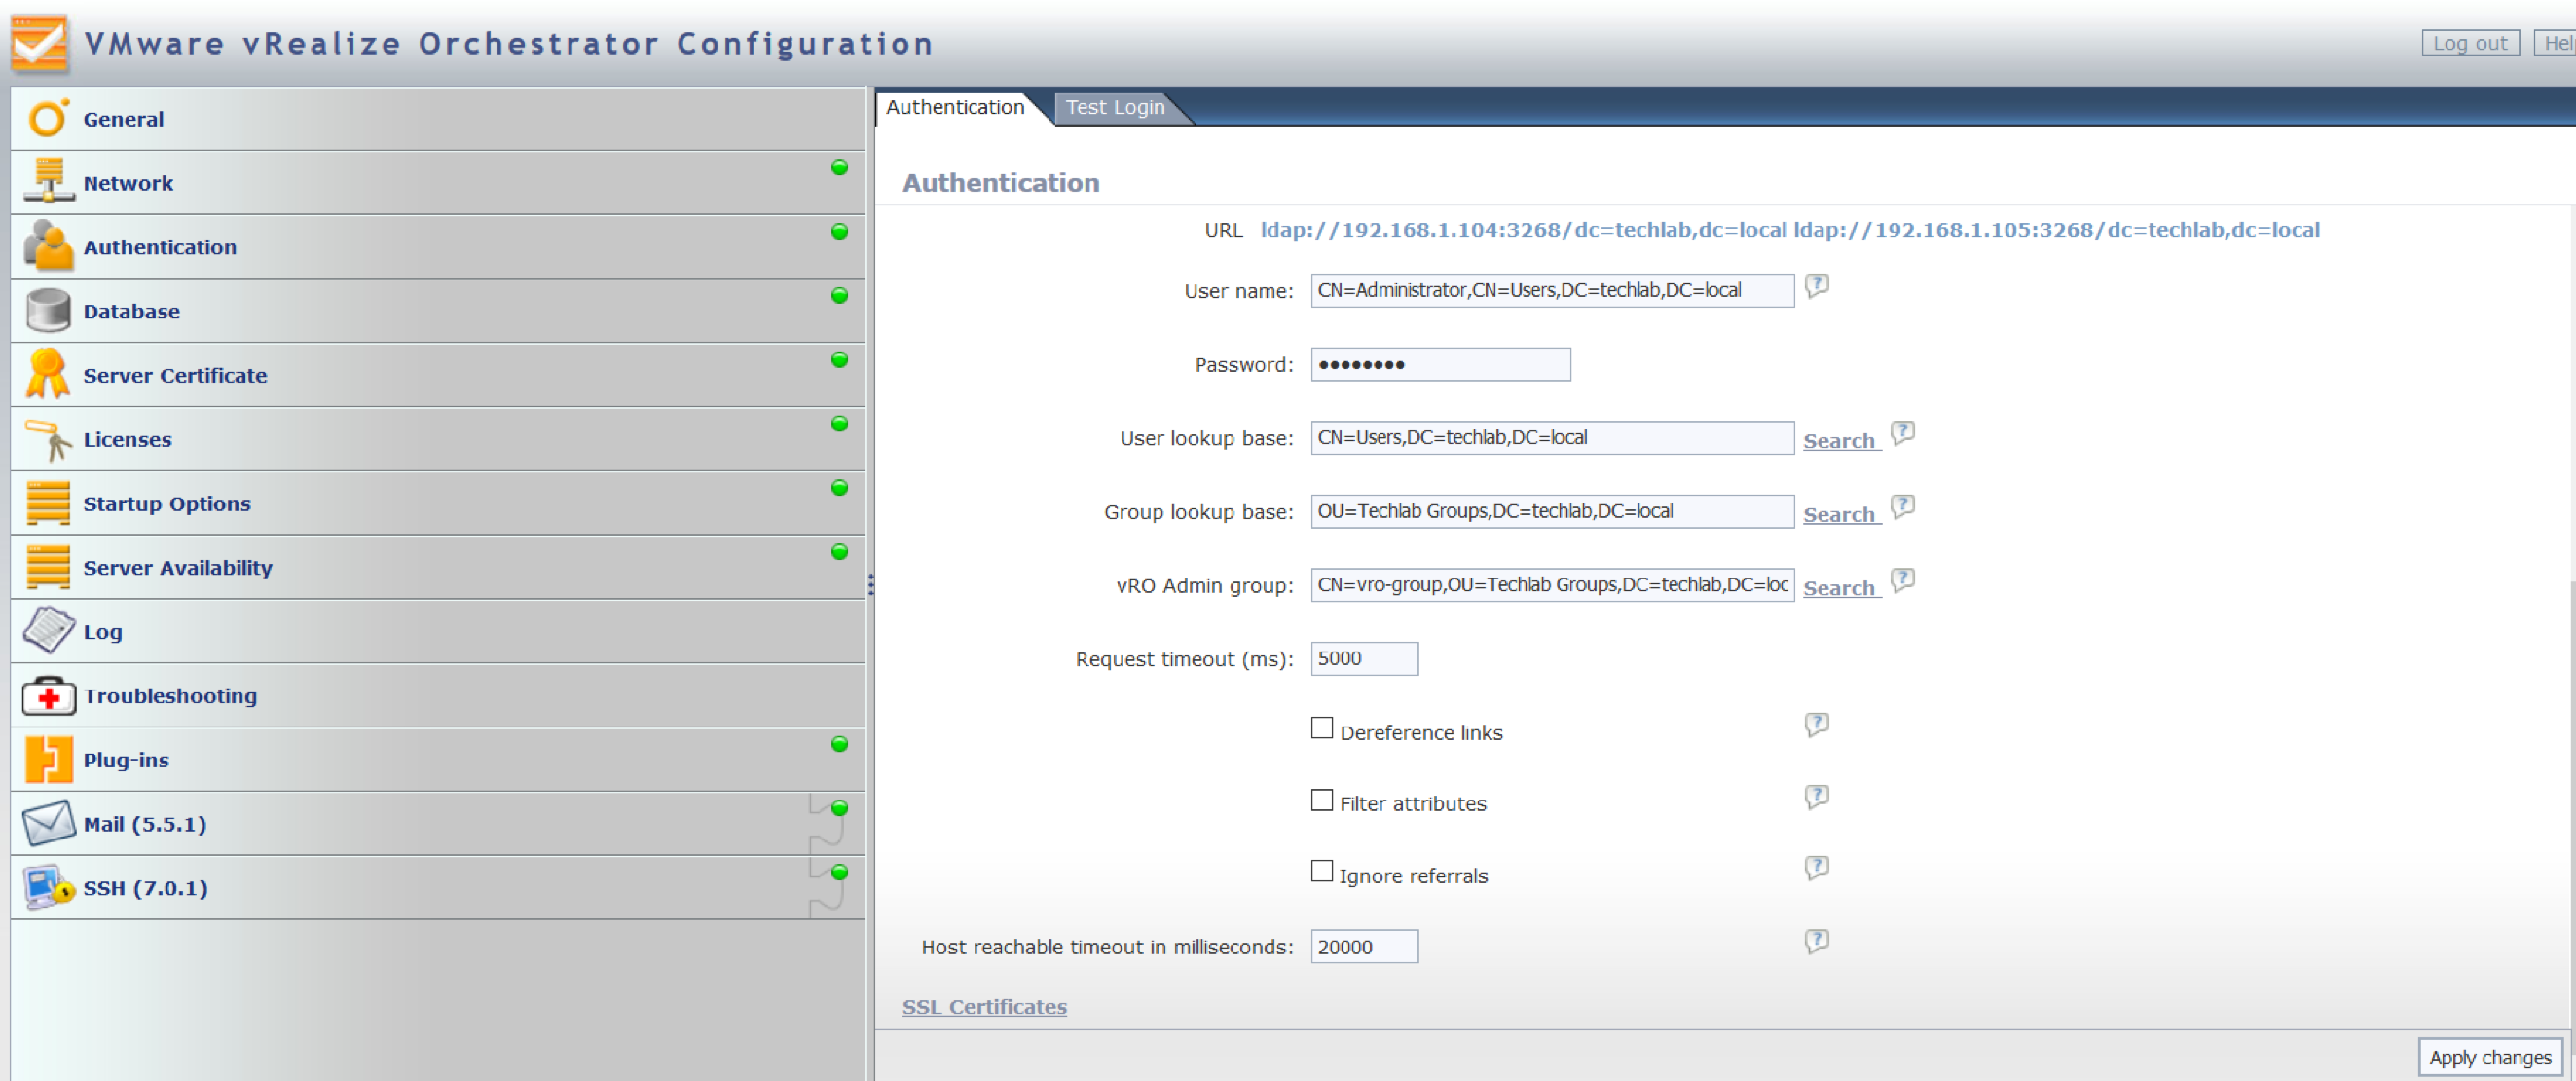This screenshot has height=1081, width=2576.
Task: Click the Database cylinder icon
Action: (48, 310)
